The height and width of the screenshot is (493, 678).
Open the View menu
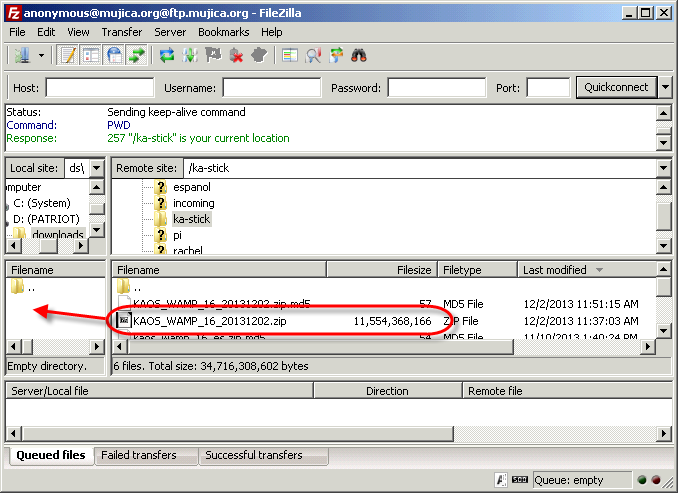point(78,32)
